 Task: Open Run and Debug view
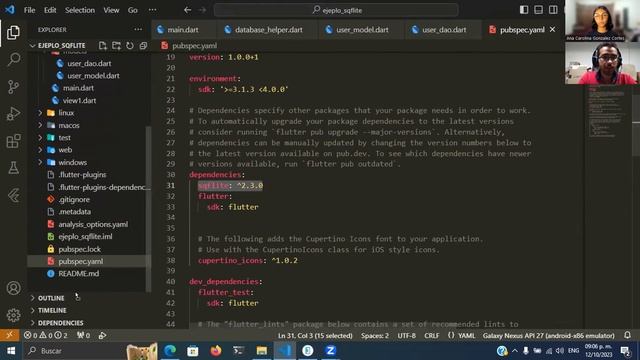(13, 114)
